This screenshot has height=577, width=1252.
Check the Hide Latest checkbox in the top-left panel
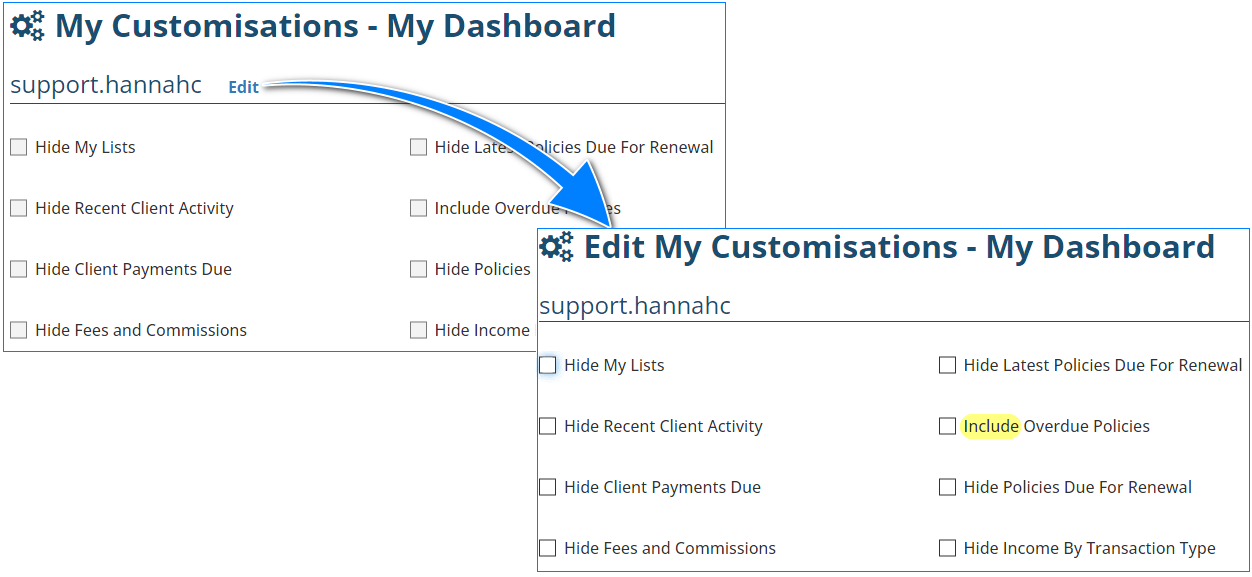coord(419,148)
